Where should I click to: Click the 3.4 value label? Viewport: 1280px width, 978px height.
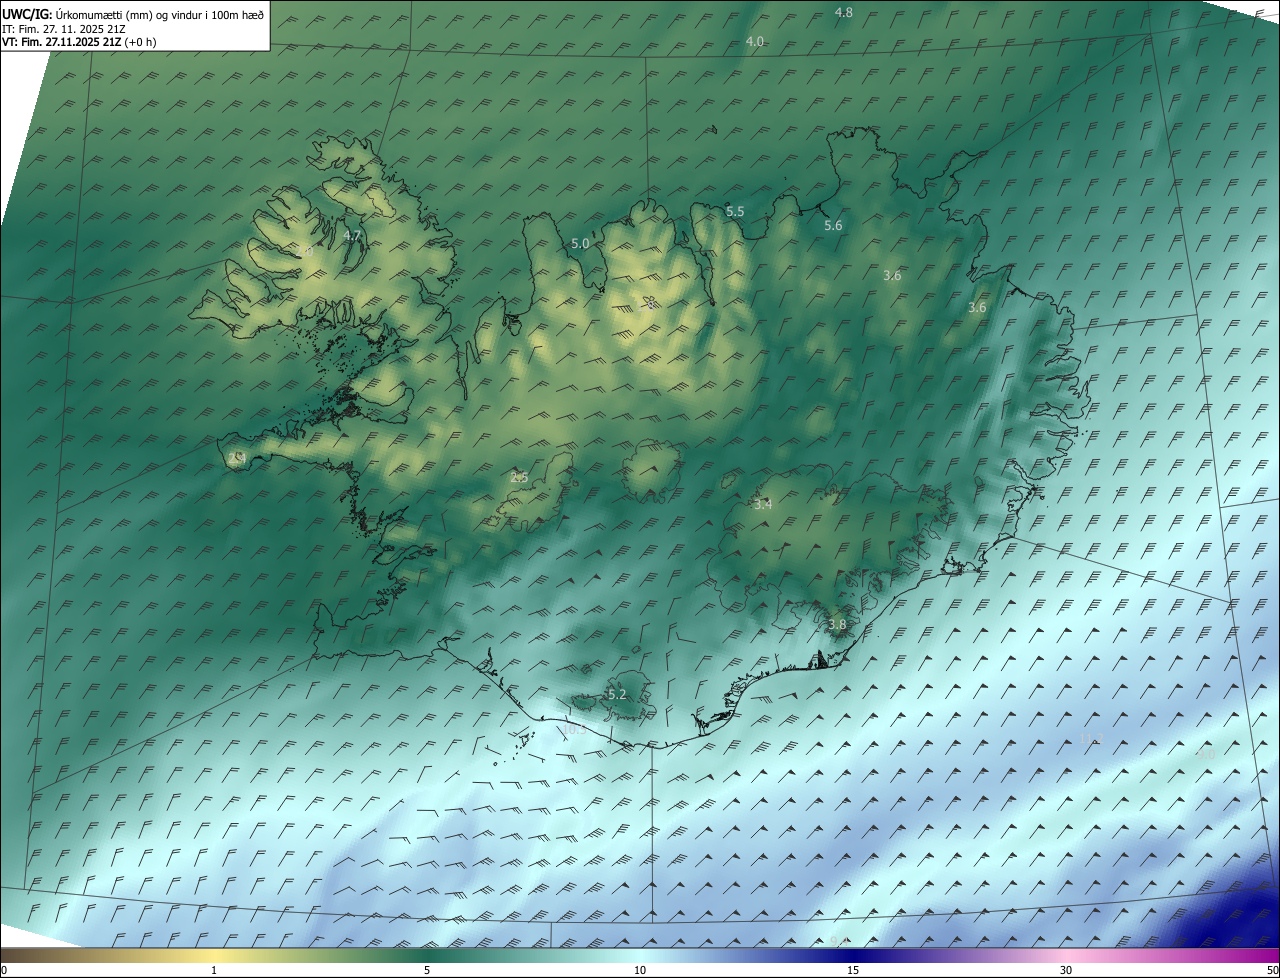point(763,504)
